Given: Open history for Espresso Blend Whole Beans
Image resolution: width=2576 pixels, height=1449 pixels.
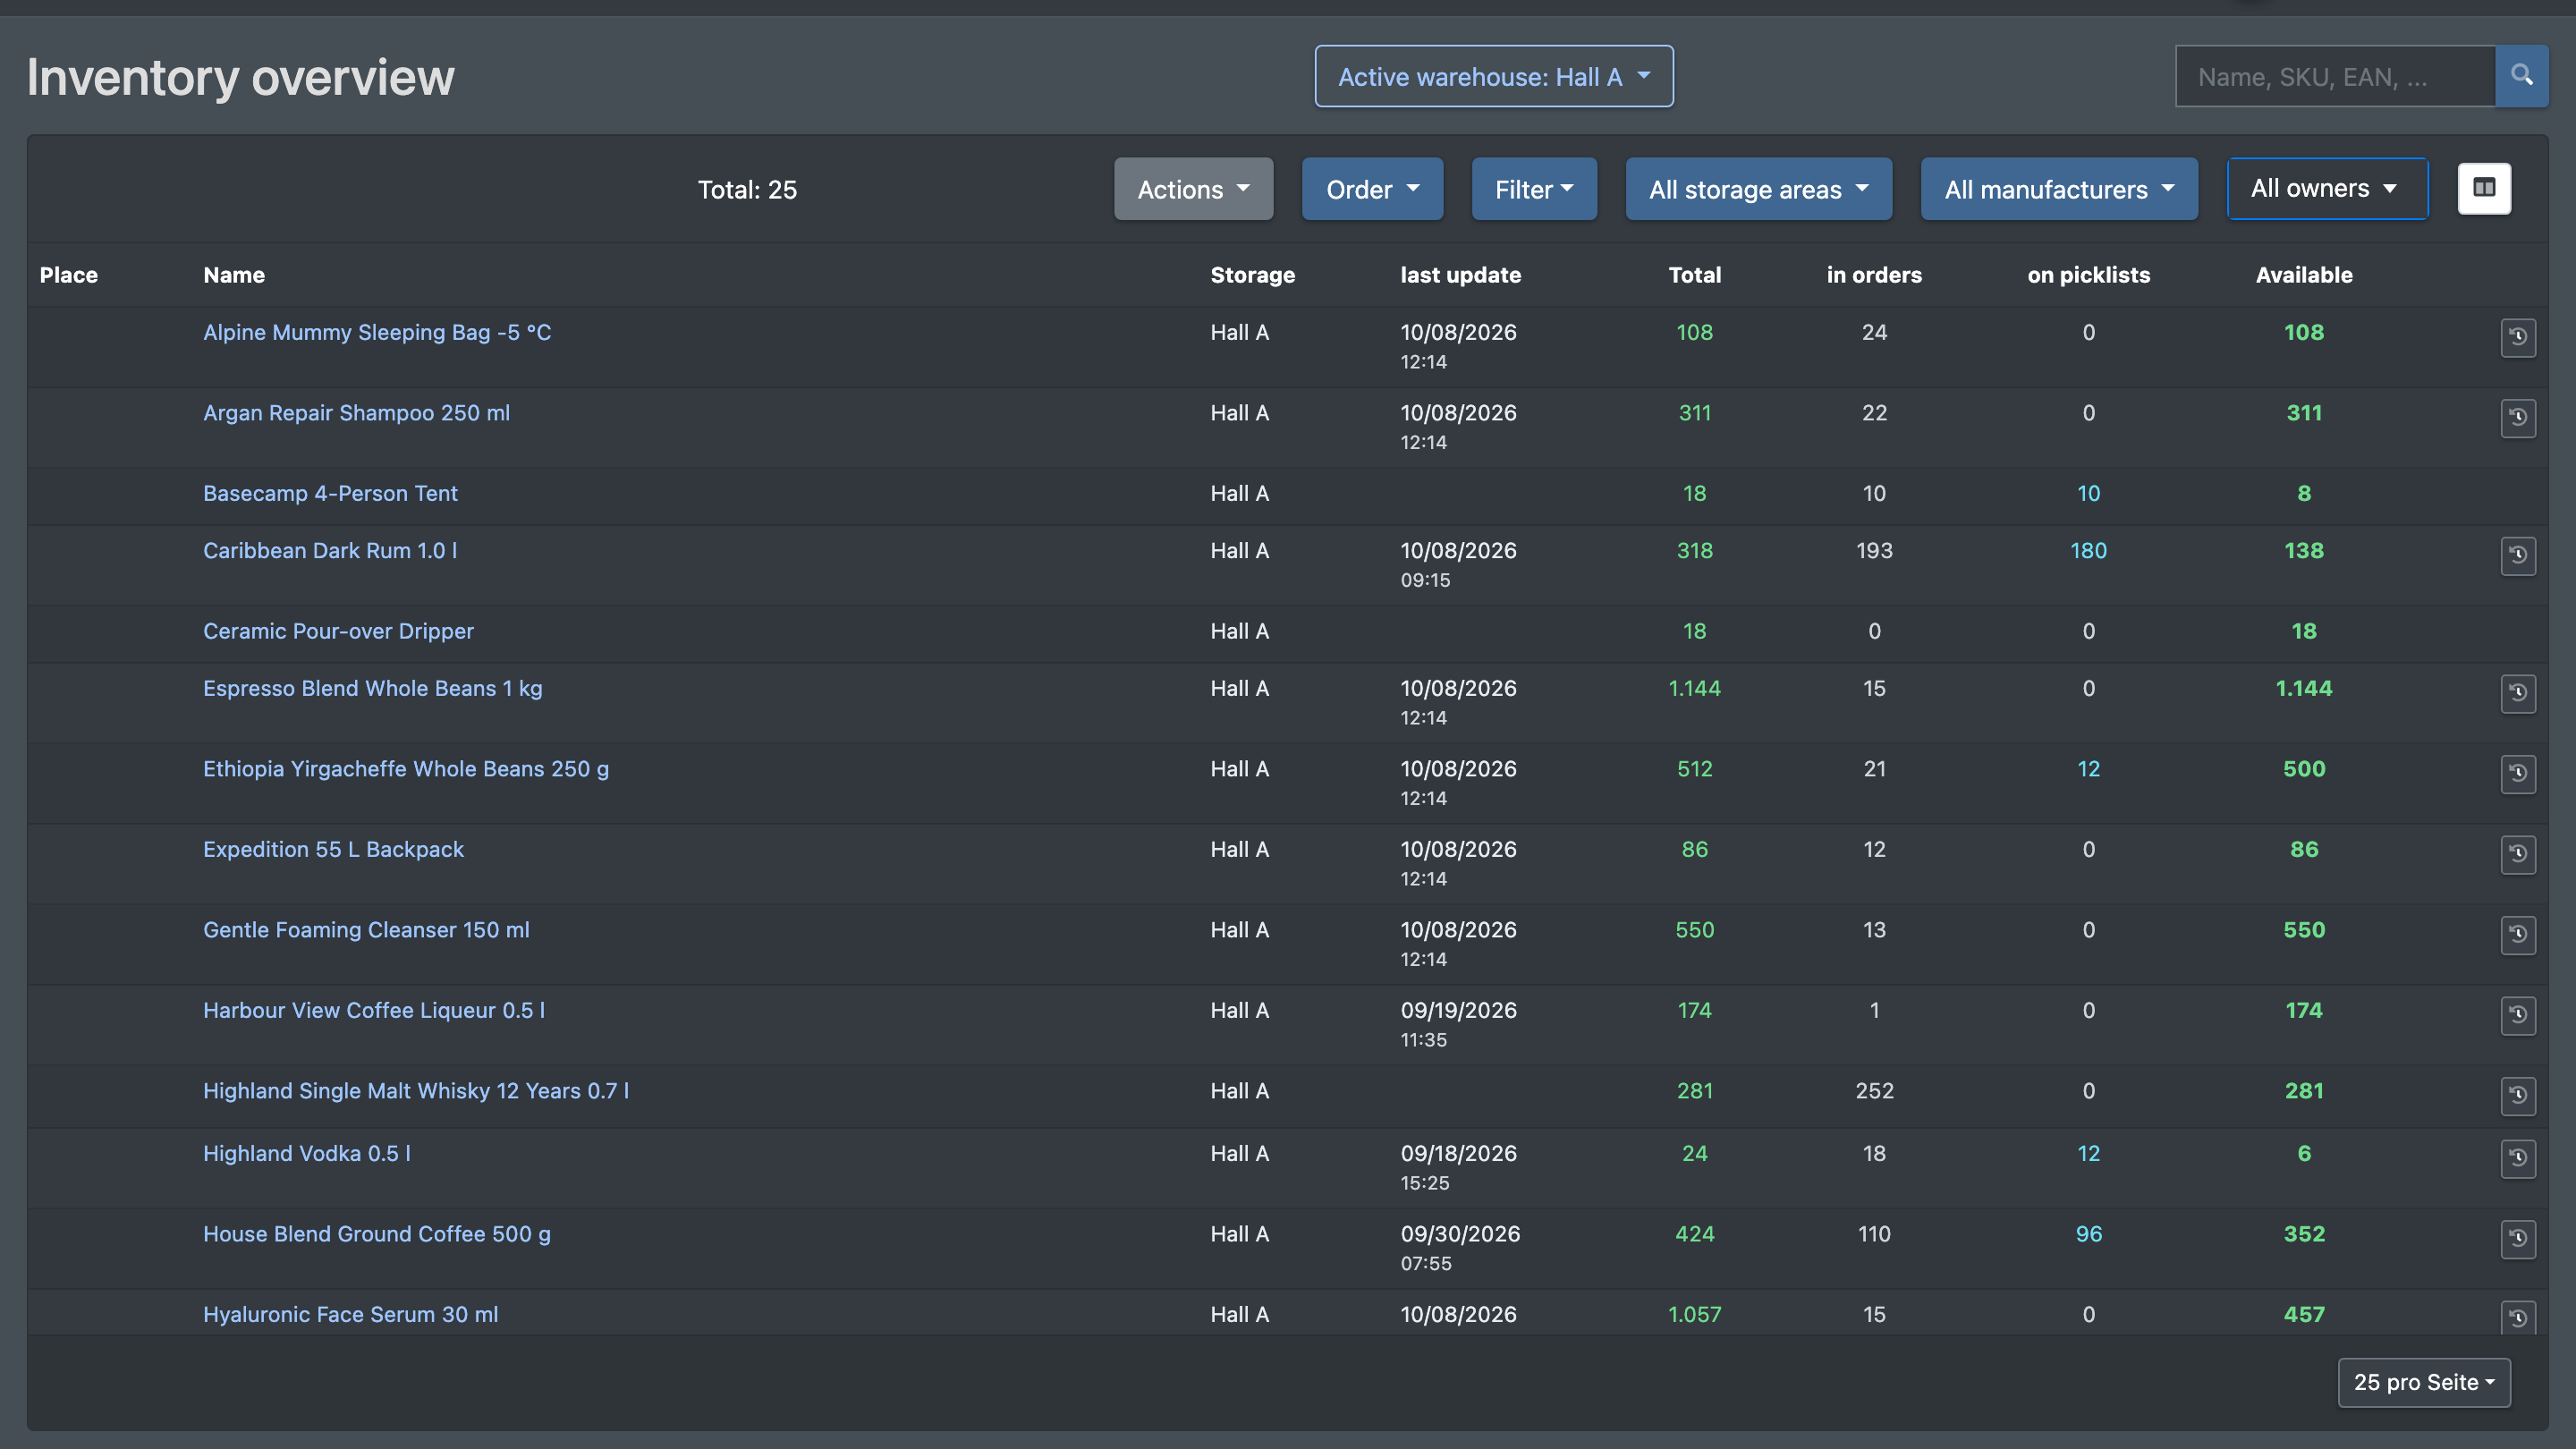Looking at the screenshot, I should [x=2518, y=694].
